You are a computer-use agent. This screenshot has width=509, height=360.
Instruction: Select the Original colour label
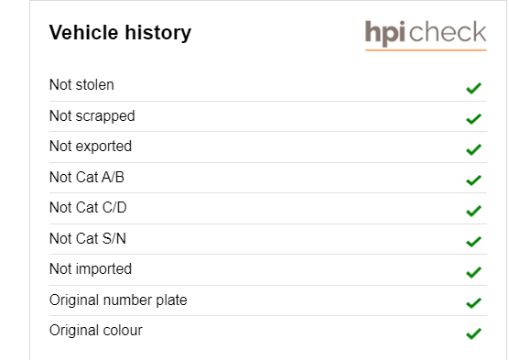click(96, 330)
